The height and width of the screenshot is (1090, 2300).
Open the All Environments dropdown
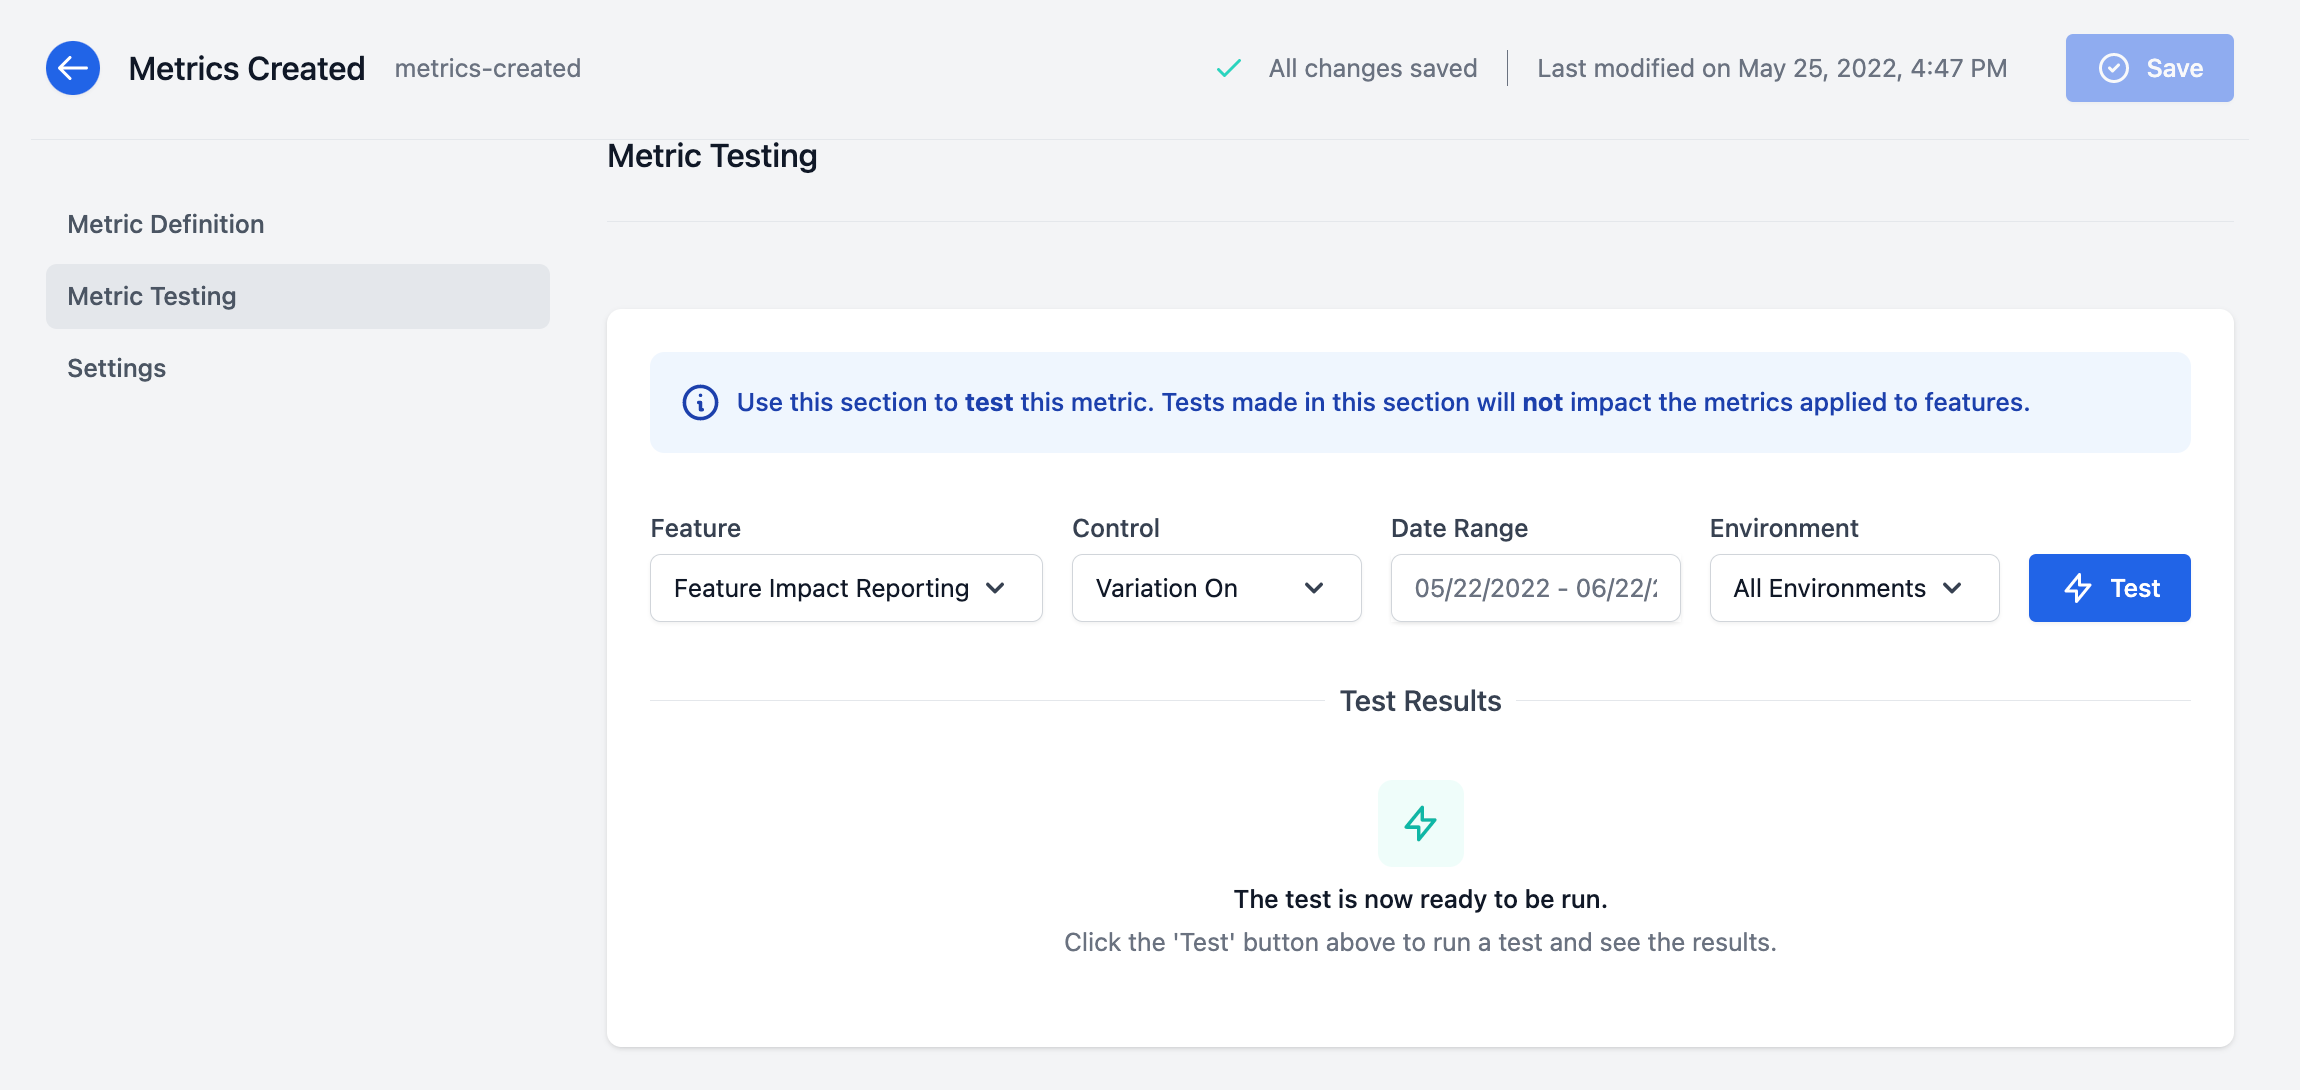[1853, 588]
